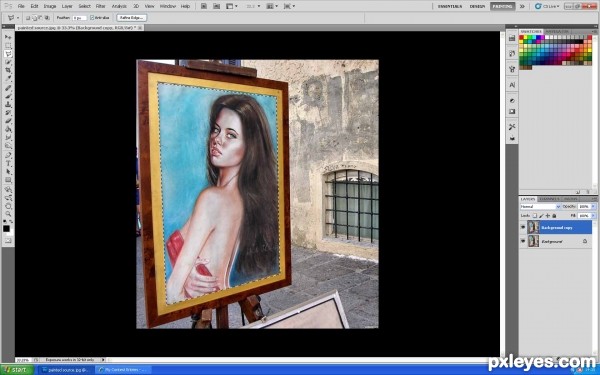
Task: Toggle lock image pixels brush icon
Action: [x=541, y=216]
